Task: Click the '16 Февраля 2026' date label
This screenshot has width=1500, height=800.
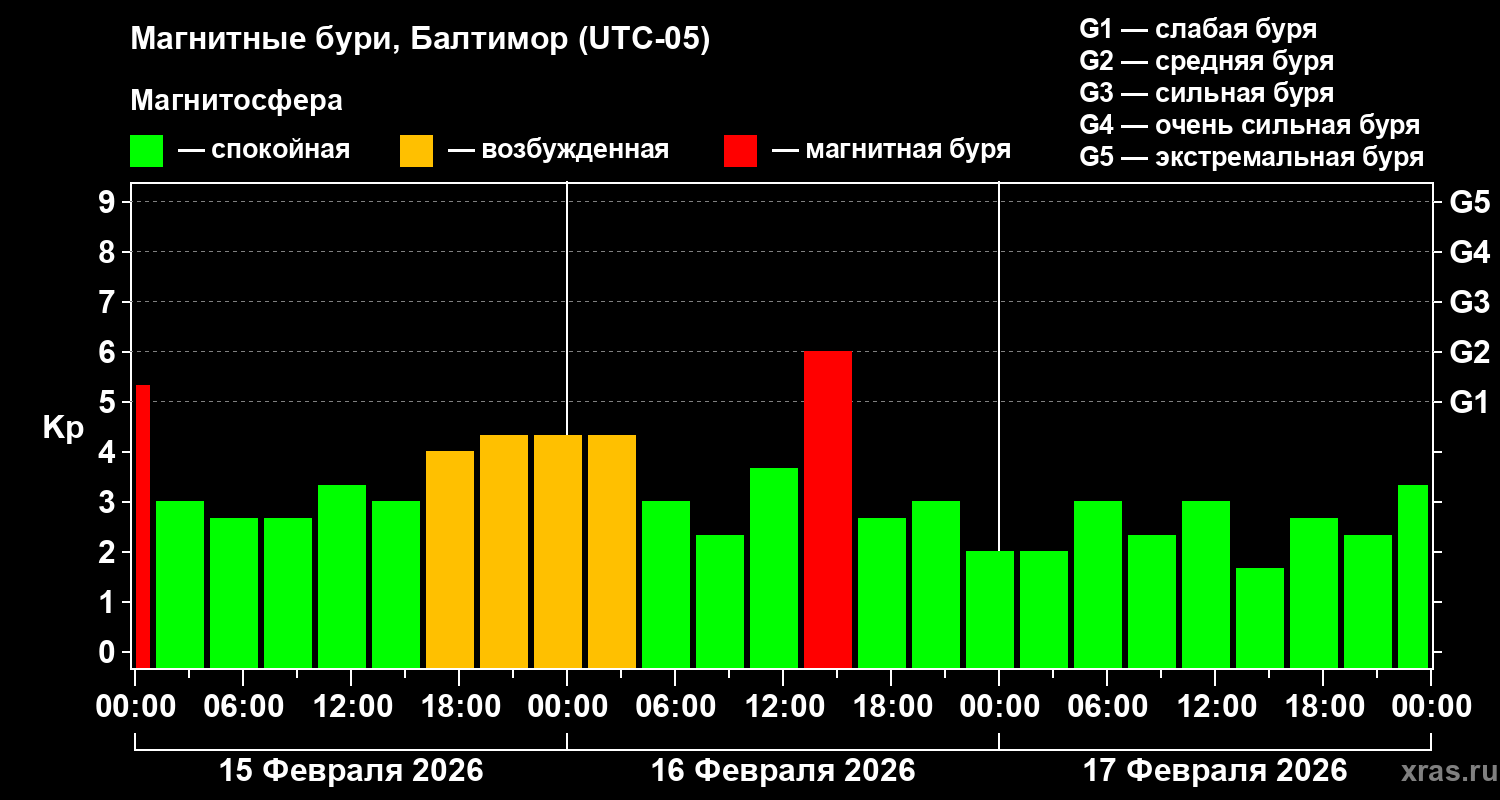Action: coord(783,771)
